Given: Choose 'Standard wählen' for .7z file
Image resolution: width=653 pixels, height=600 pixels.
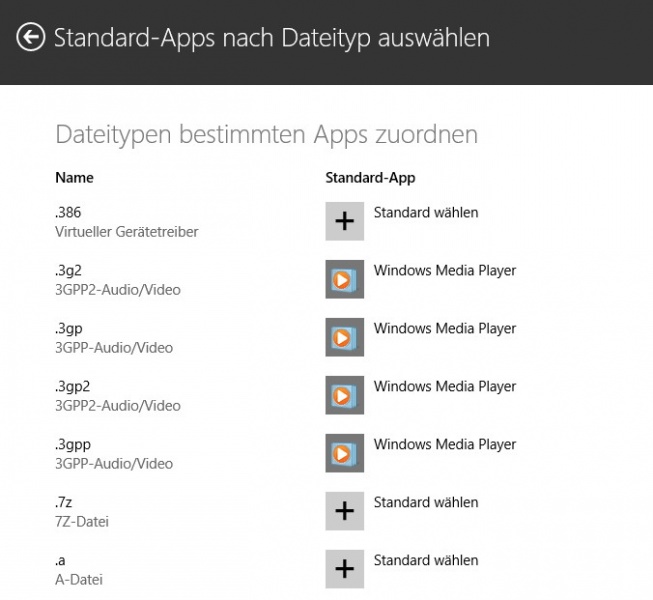Looking at the screenshot, I should (426, 502).
